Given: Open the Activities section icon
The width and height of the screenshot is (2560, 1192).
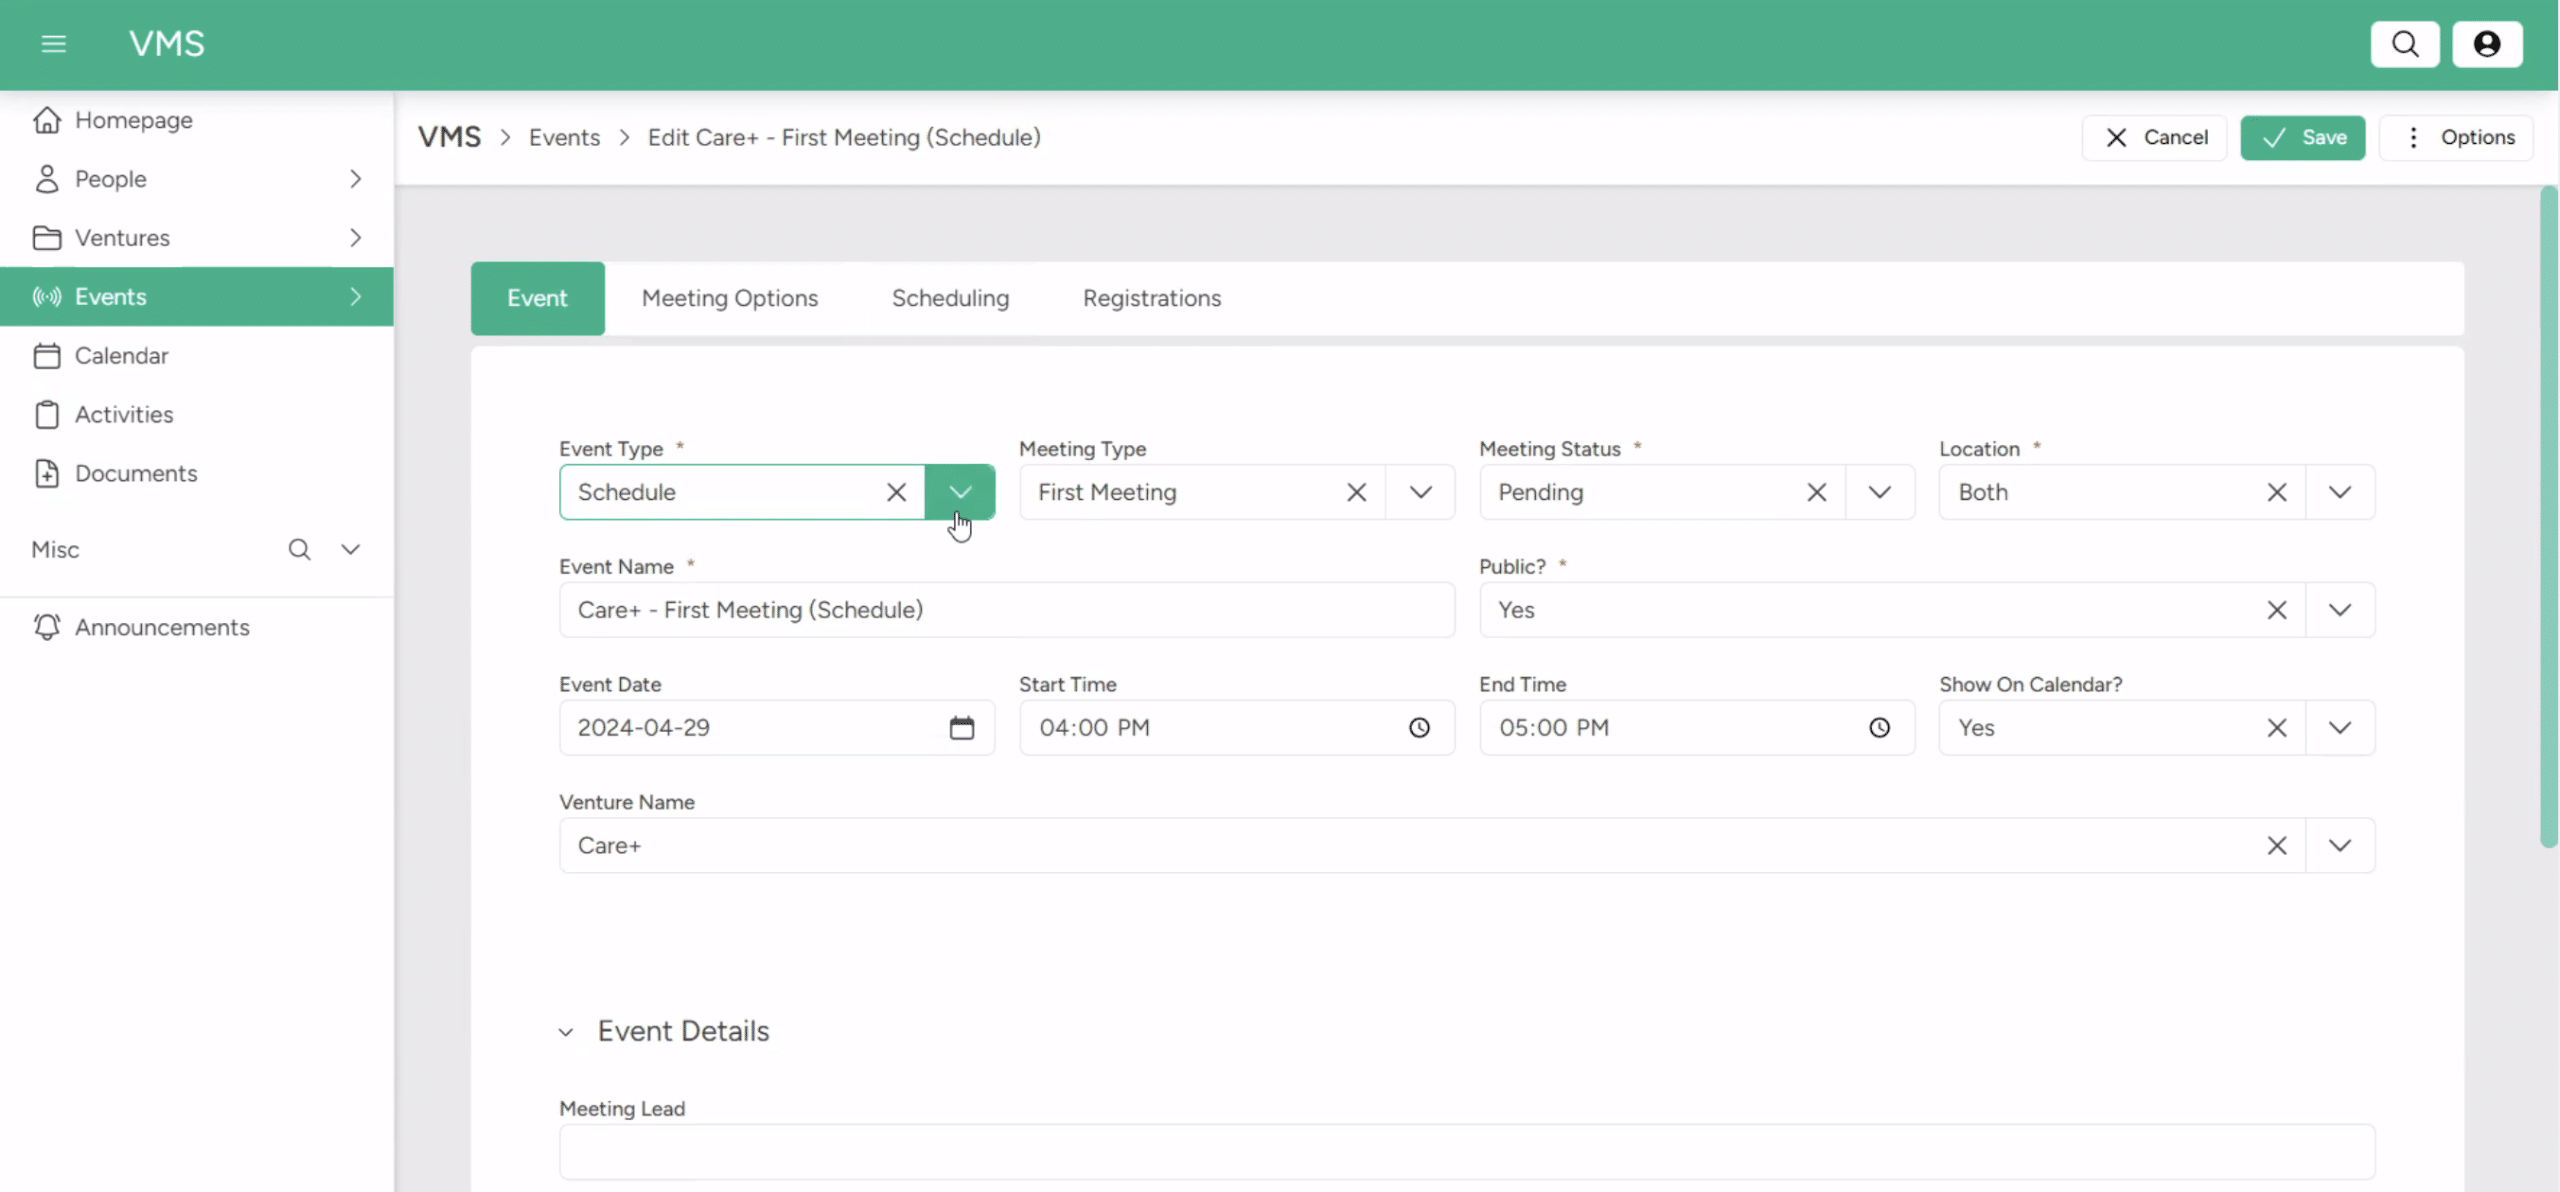Looking at the screenshot, I should pyautogui.click(x=48, y=414).
